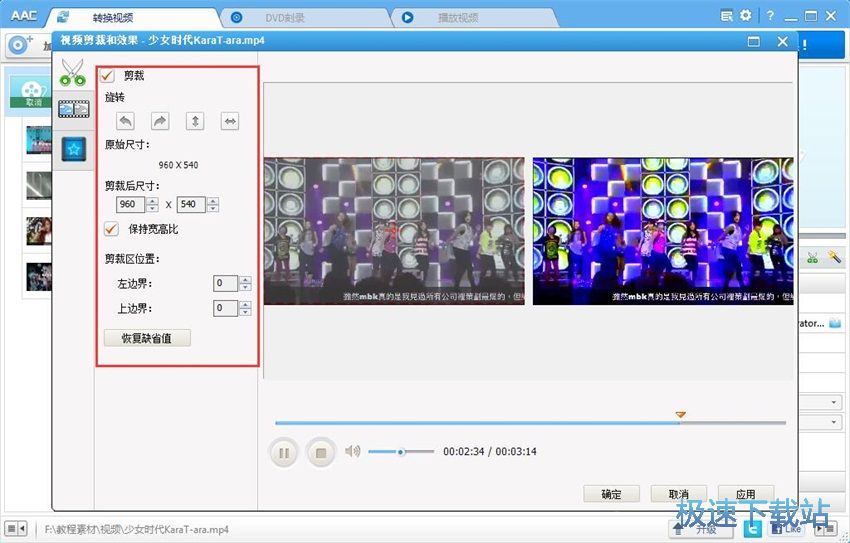Click the crop width field showing 960
The height and width of the screenshot is (543, 850).
coord(131,204)
